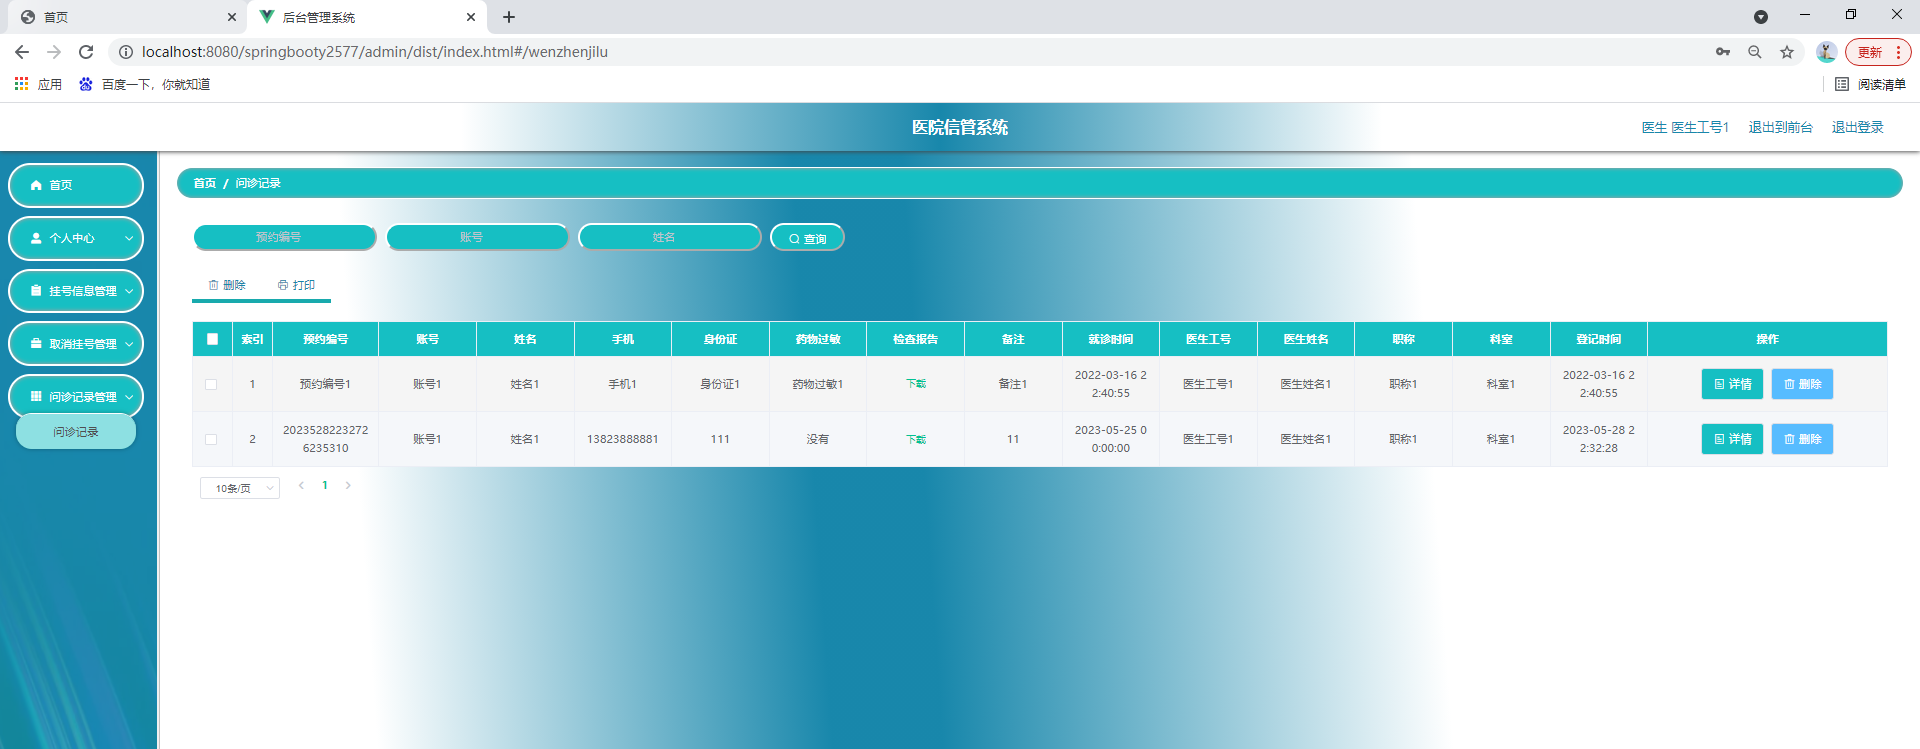Viewport: 1920px width, 749px height.
Task: Open 详情 for row 13823888881
Action: point(1732,439)
